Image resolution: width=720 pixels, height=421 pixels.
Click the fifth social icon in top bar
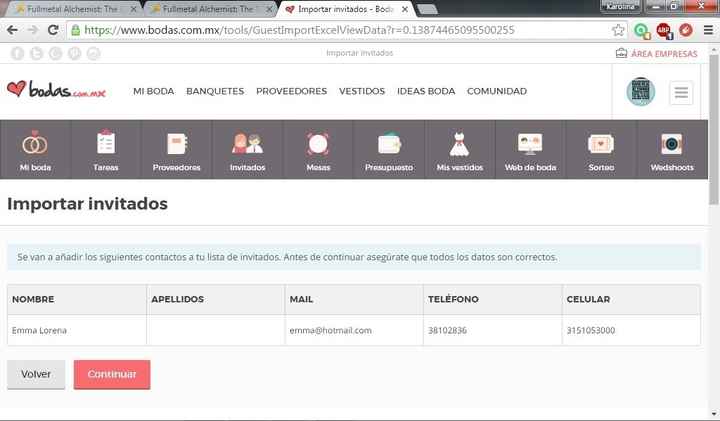point(94,54)
